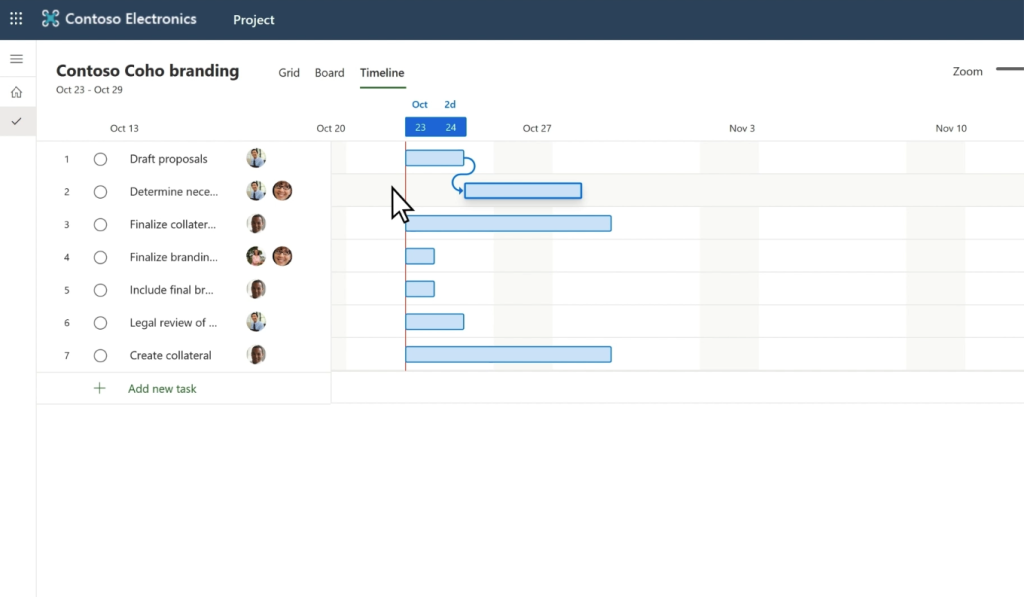The height and width of the screenshot is (597, 1024).
Task: Select the Home icon in sidebar
Action: (x=17, y=91)
